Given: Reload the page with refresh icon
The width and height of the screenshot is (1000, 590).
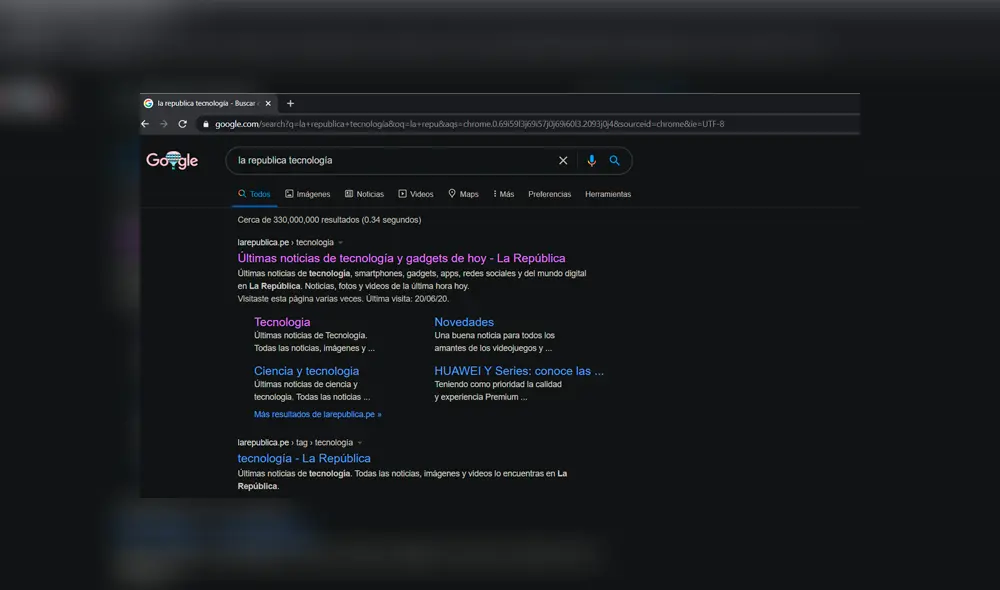Looking at the screenshot, I should click(x=182, y=124).
